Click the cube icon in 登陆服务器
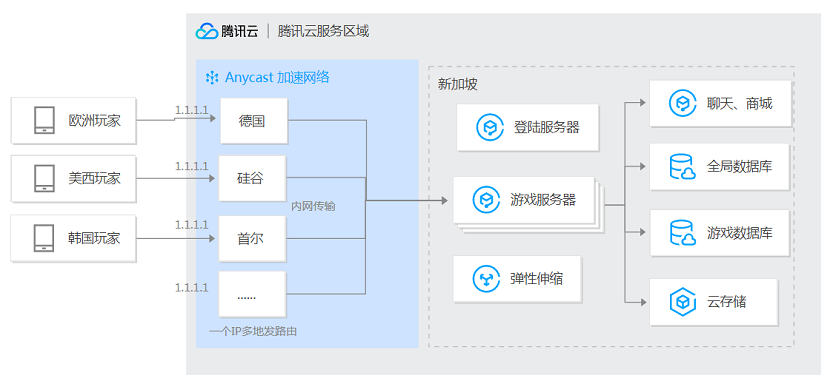 point(489,128)
